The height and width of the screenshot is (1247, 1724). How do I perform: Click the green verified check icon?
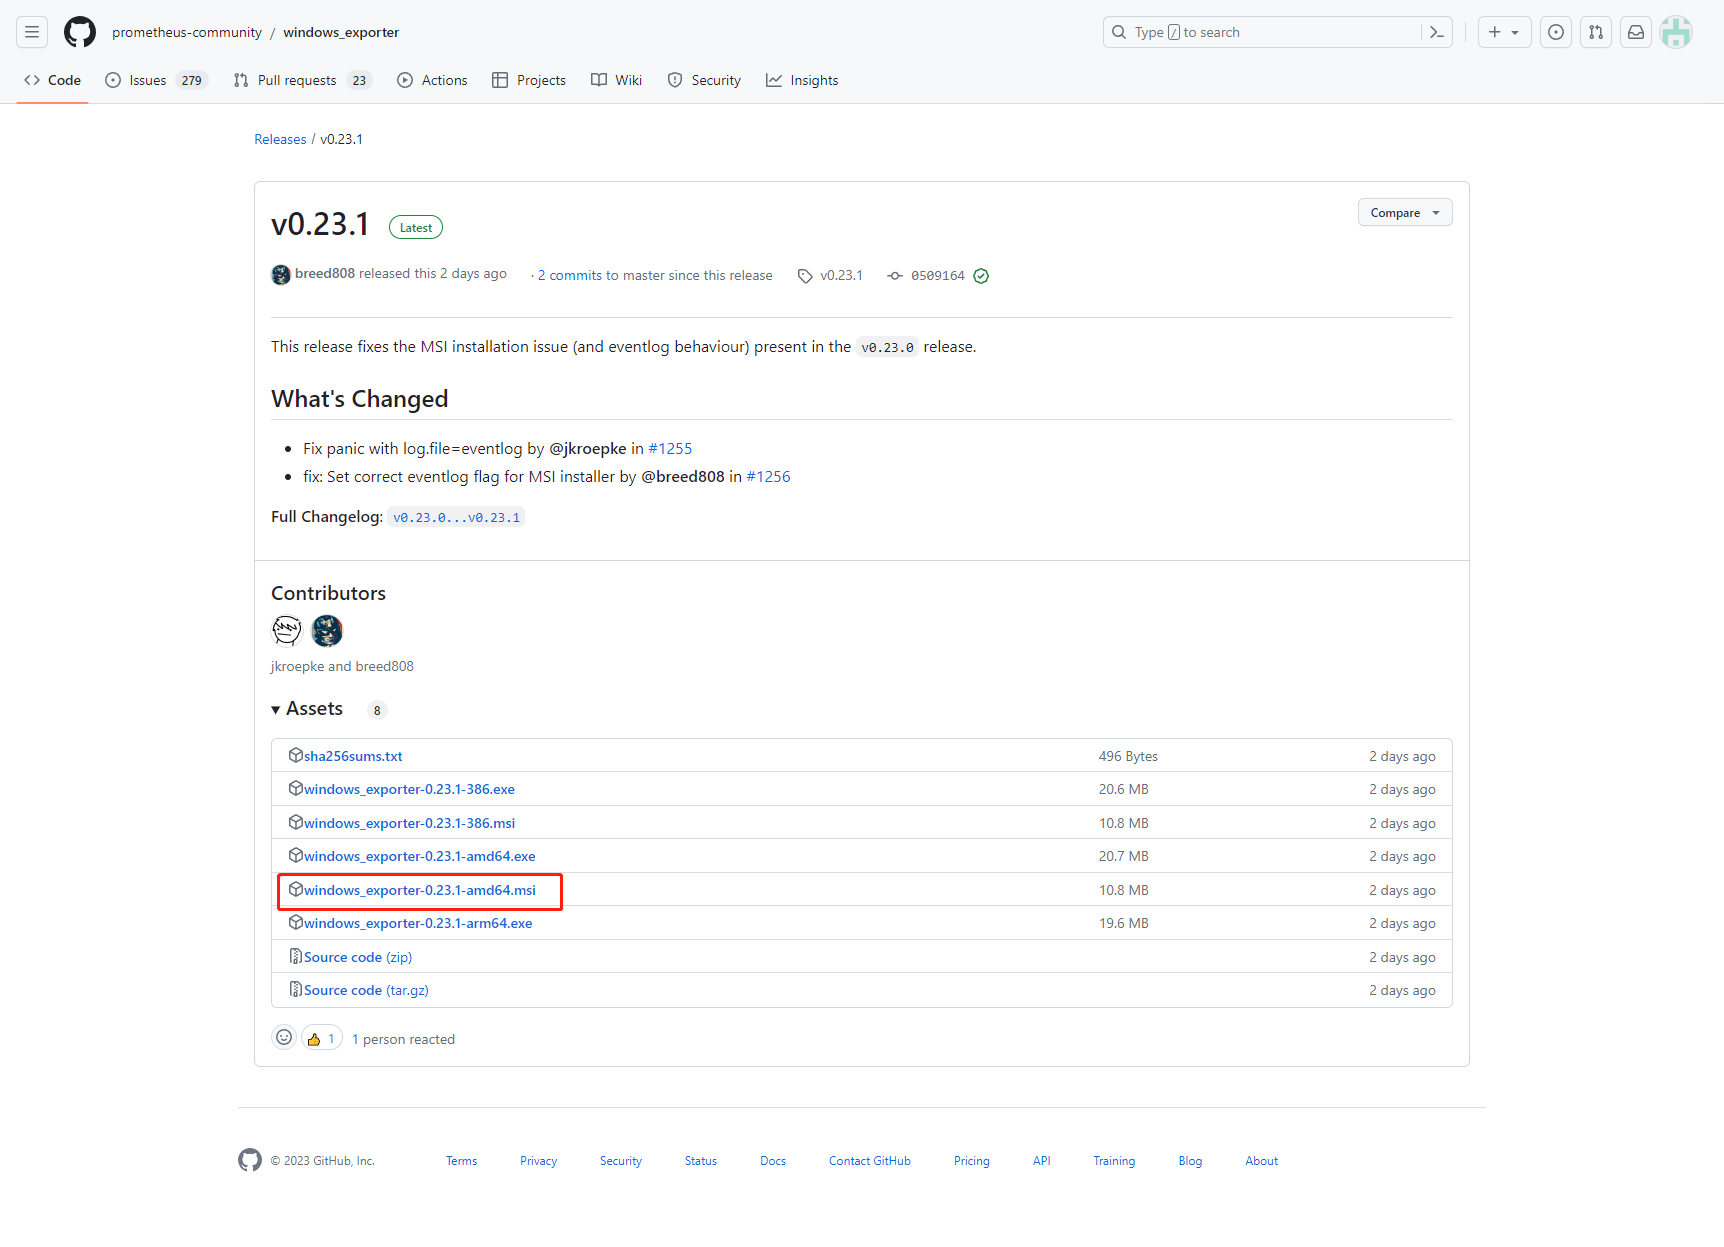coord(981,276)
